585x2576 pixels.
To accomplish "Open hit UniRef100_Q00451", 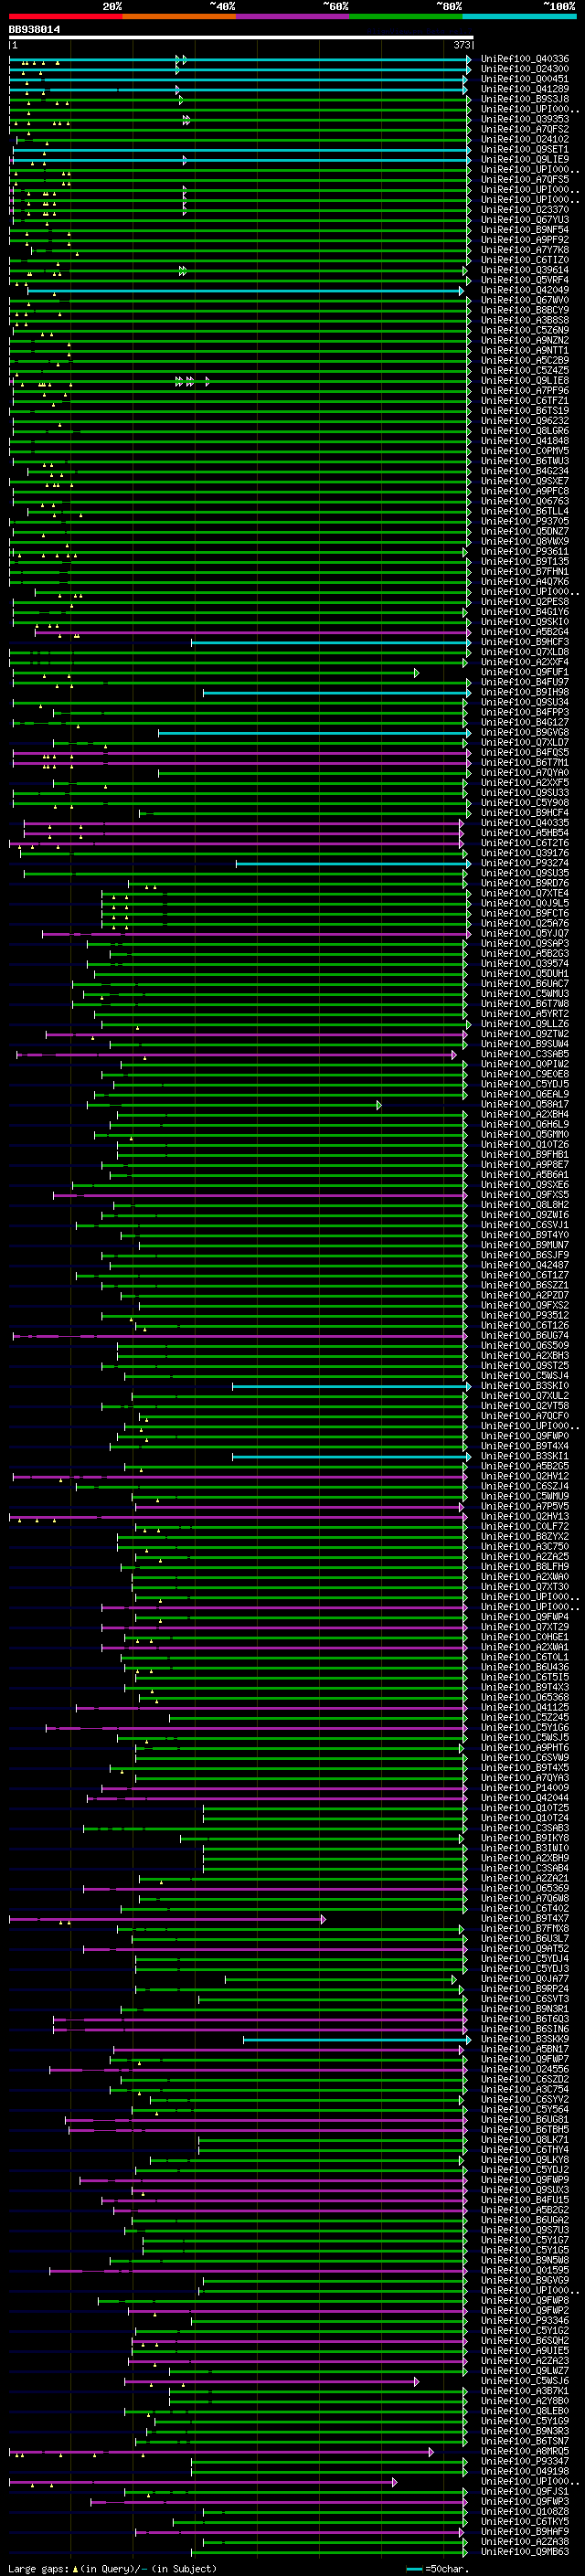I will tap(525, 79).
